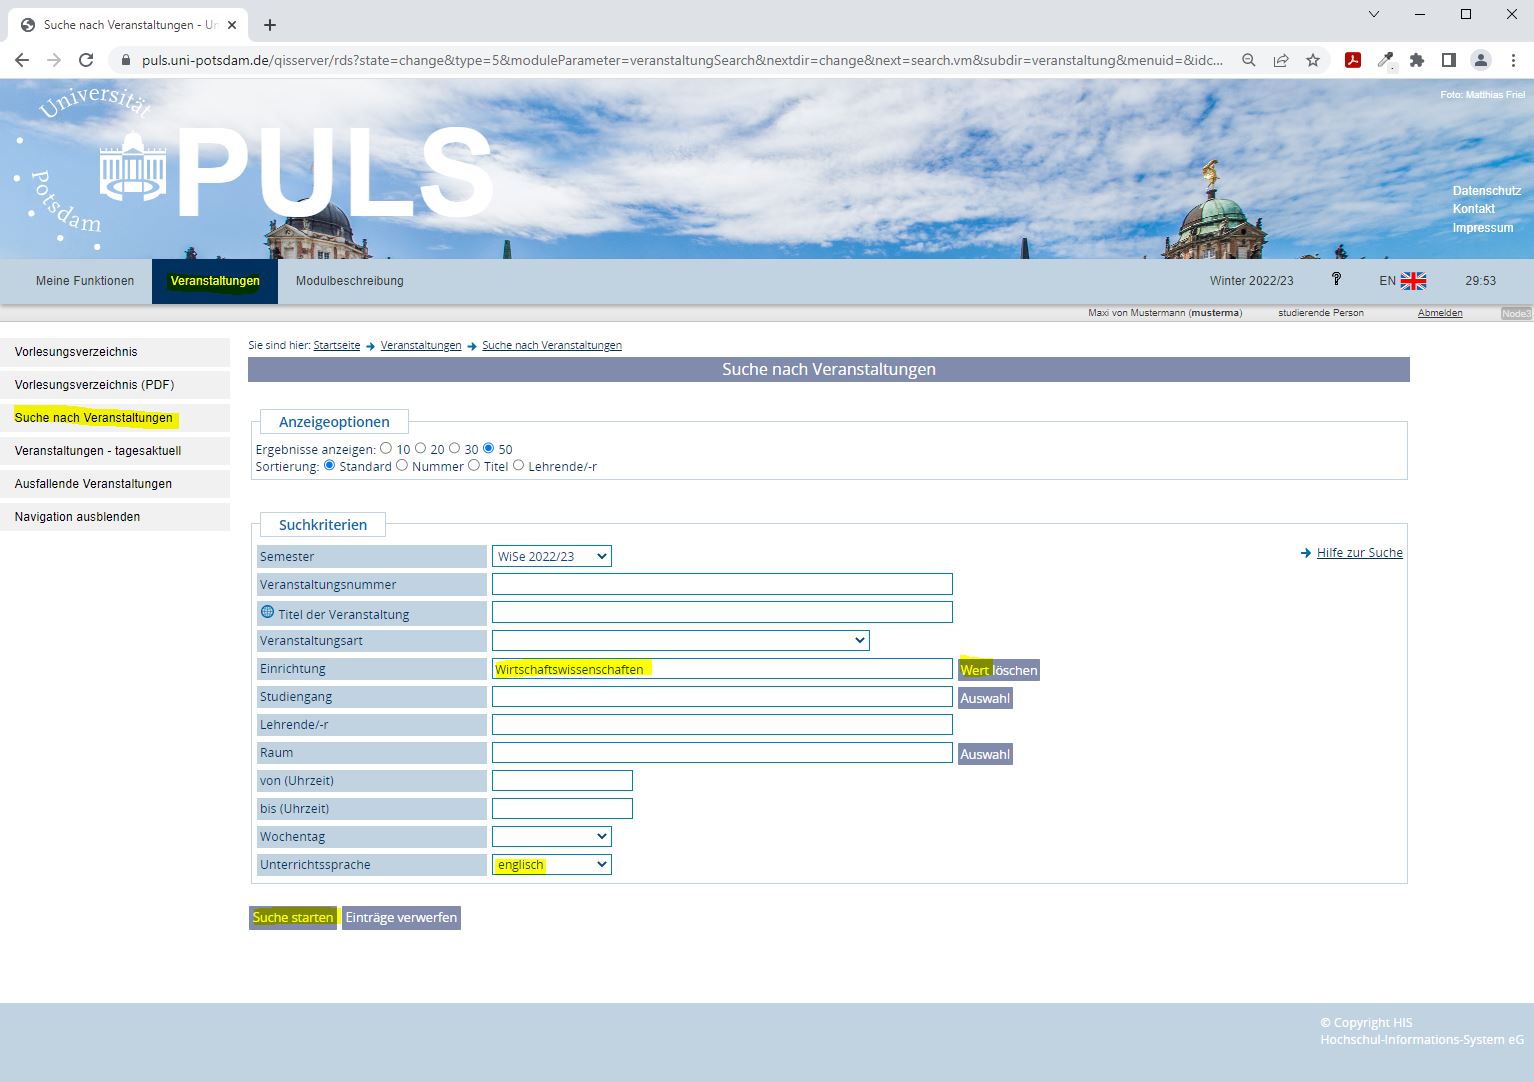Image resolution: width=1534 pixels, height=1082 pixels.
Task: Open the Hilfe zur Suche link
Action: tap(1359, 553)
